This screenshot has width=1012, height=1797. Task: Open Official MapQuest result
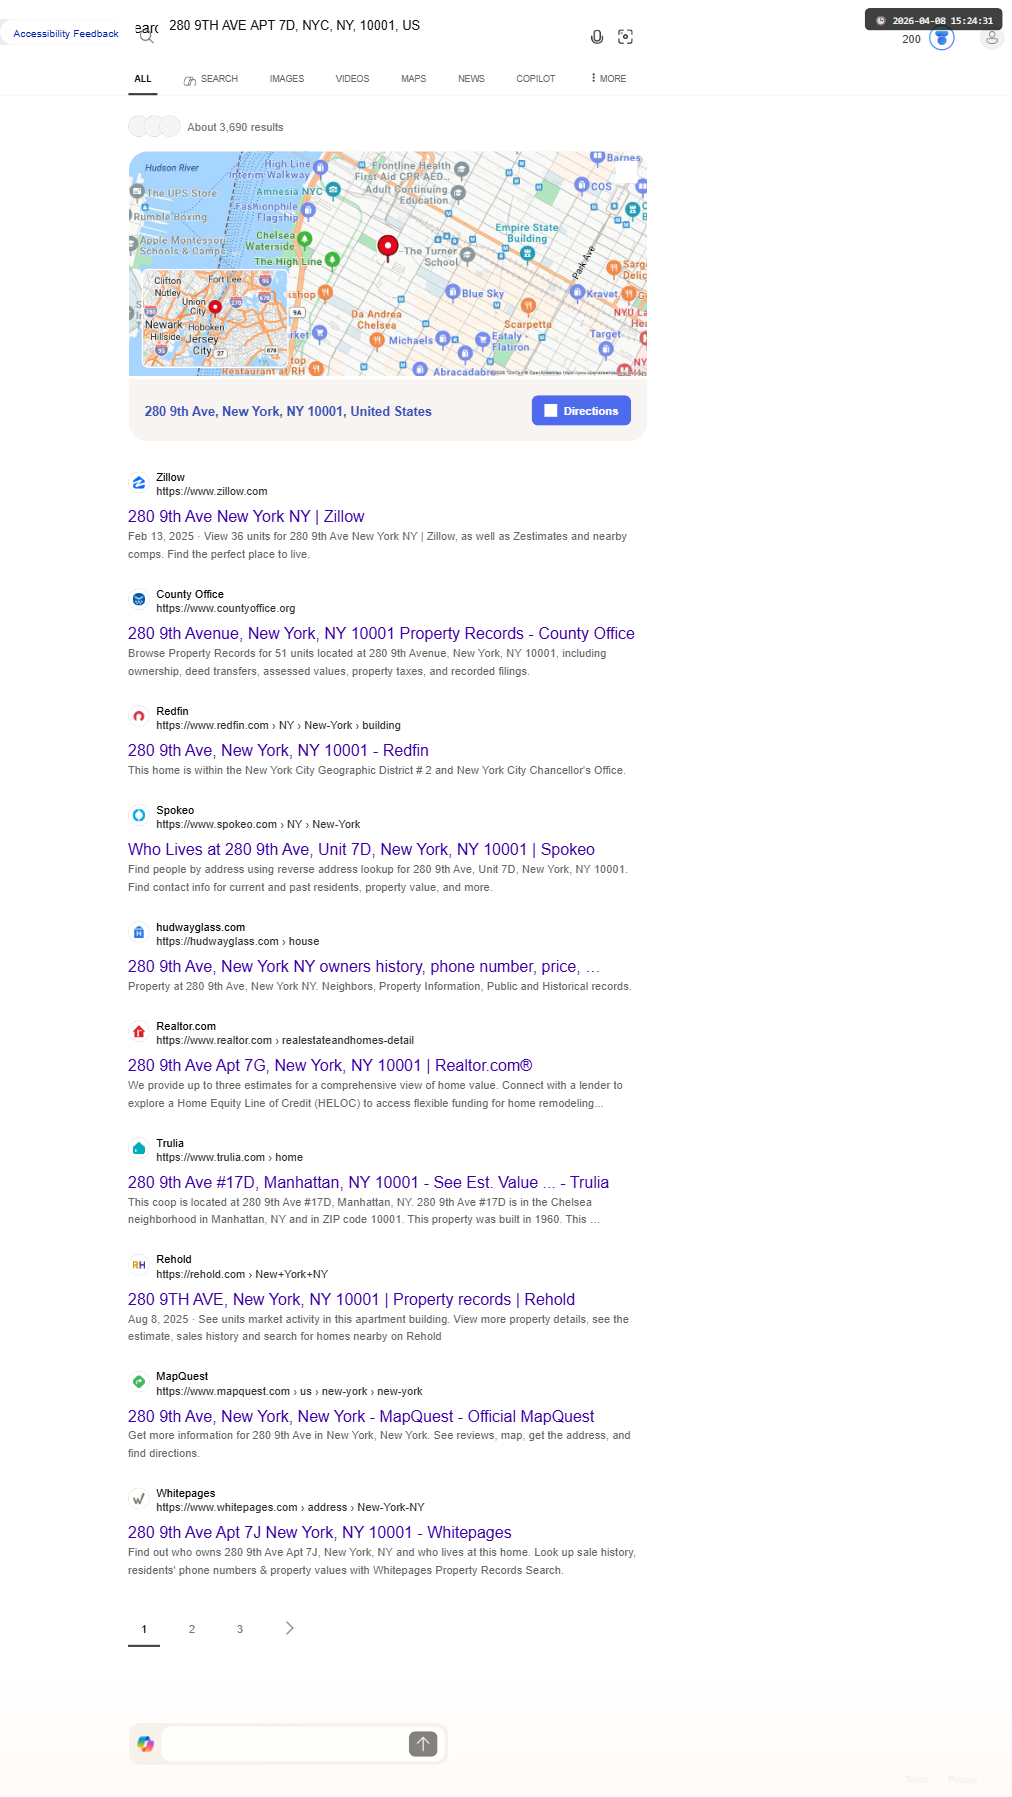361,1416
